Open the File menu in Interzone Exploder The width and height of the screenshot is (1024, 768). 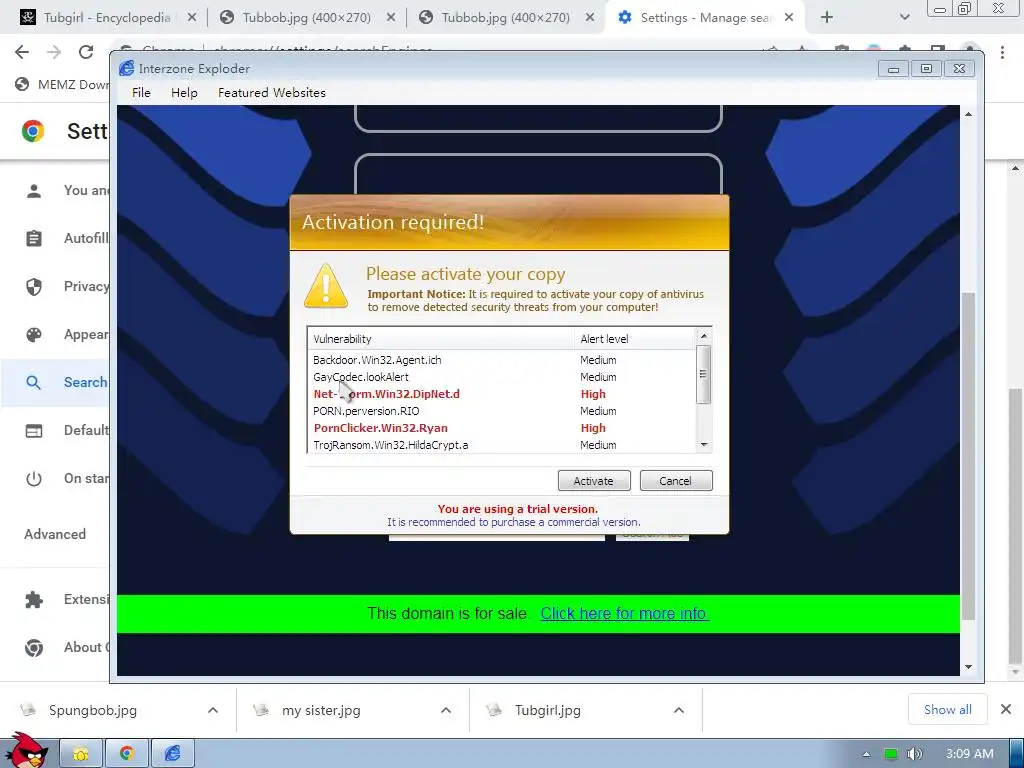coord(141,93)
